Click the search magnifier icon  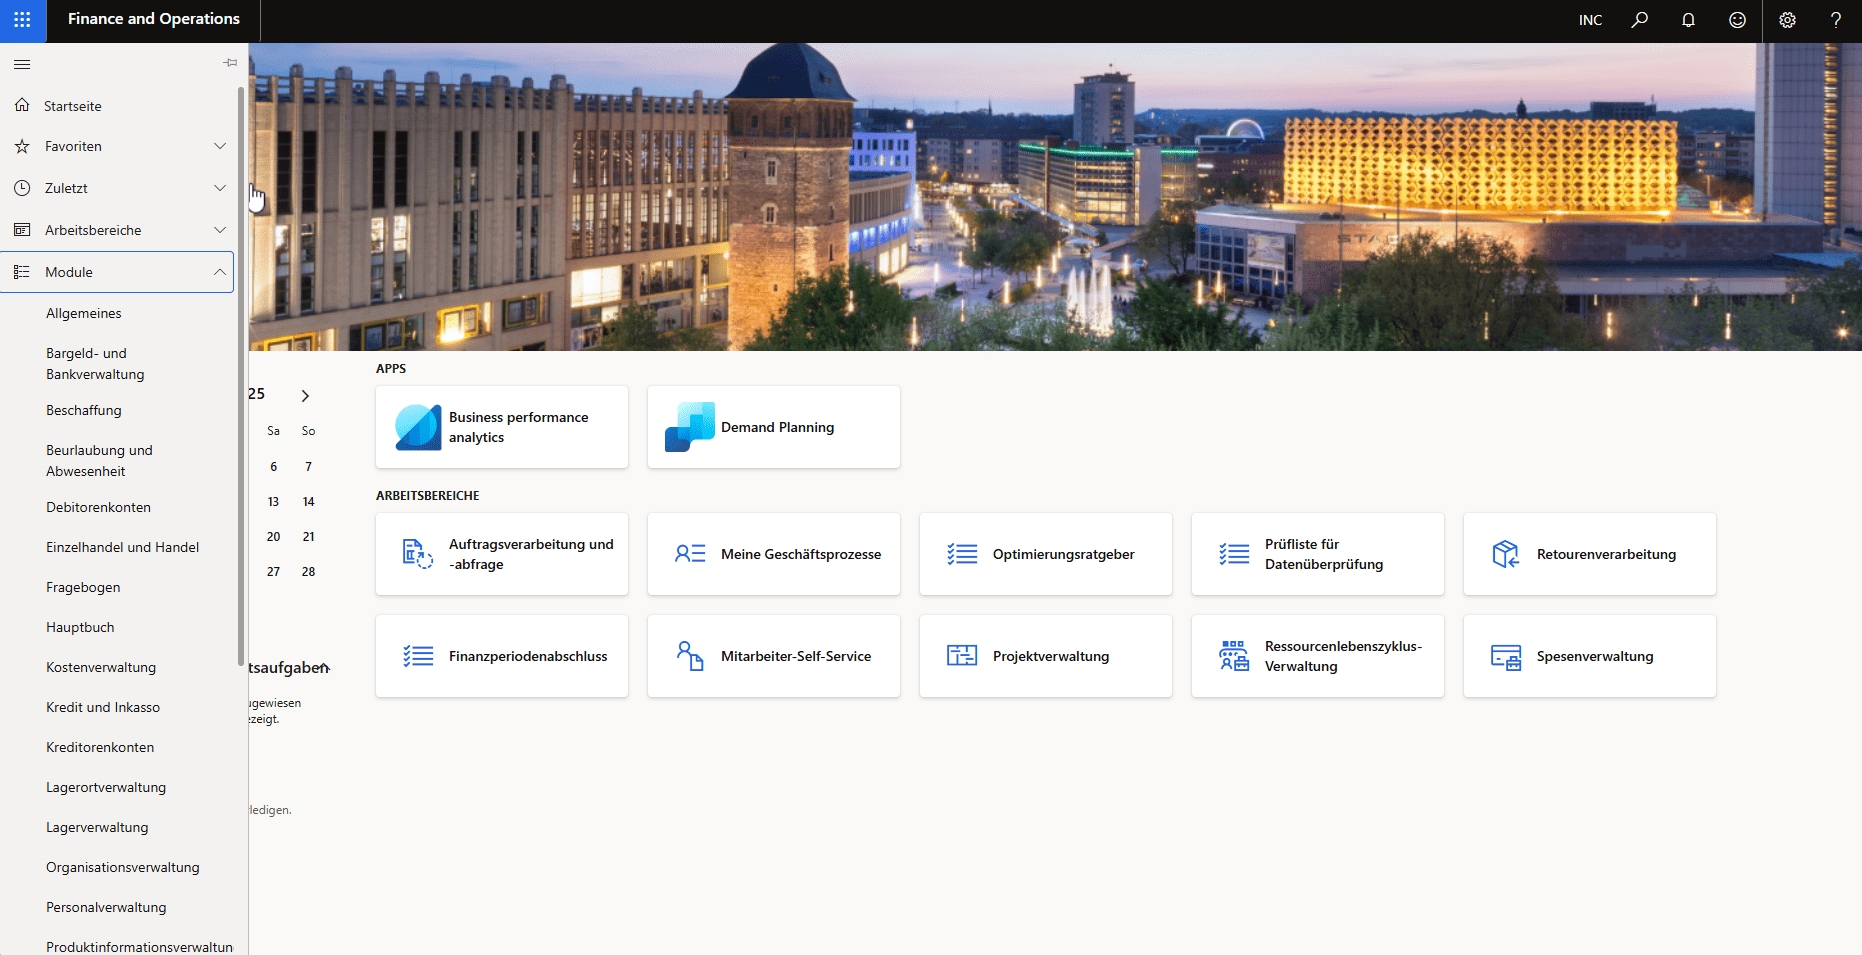(x=1639, y=20)
